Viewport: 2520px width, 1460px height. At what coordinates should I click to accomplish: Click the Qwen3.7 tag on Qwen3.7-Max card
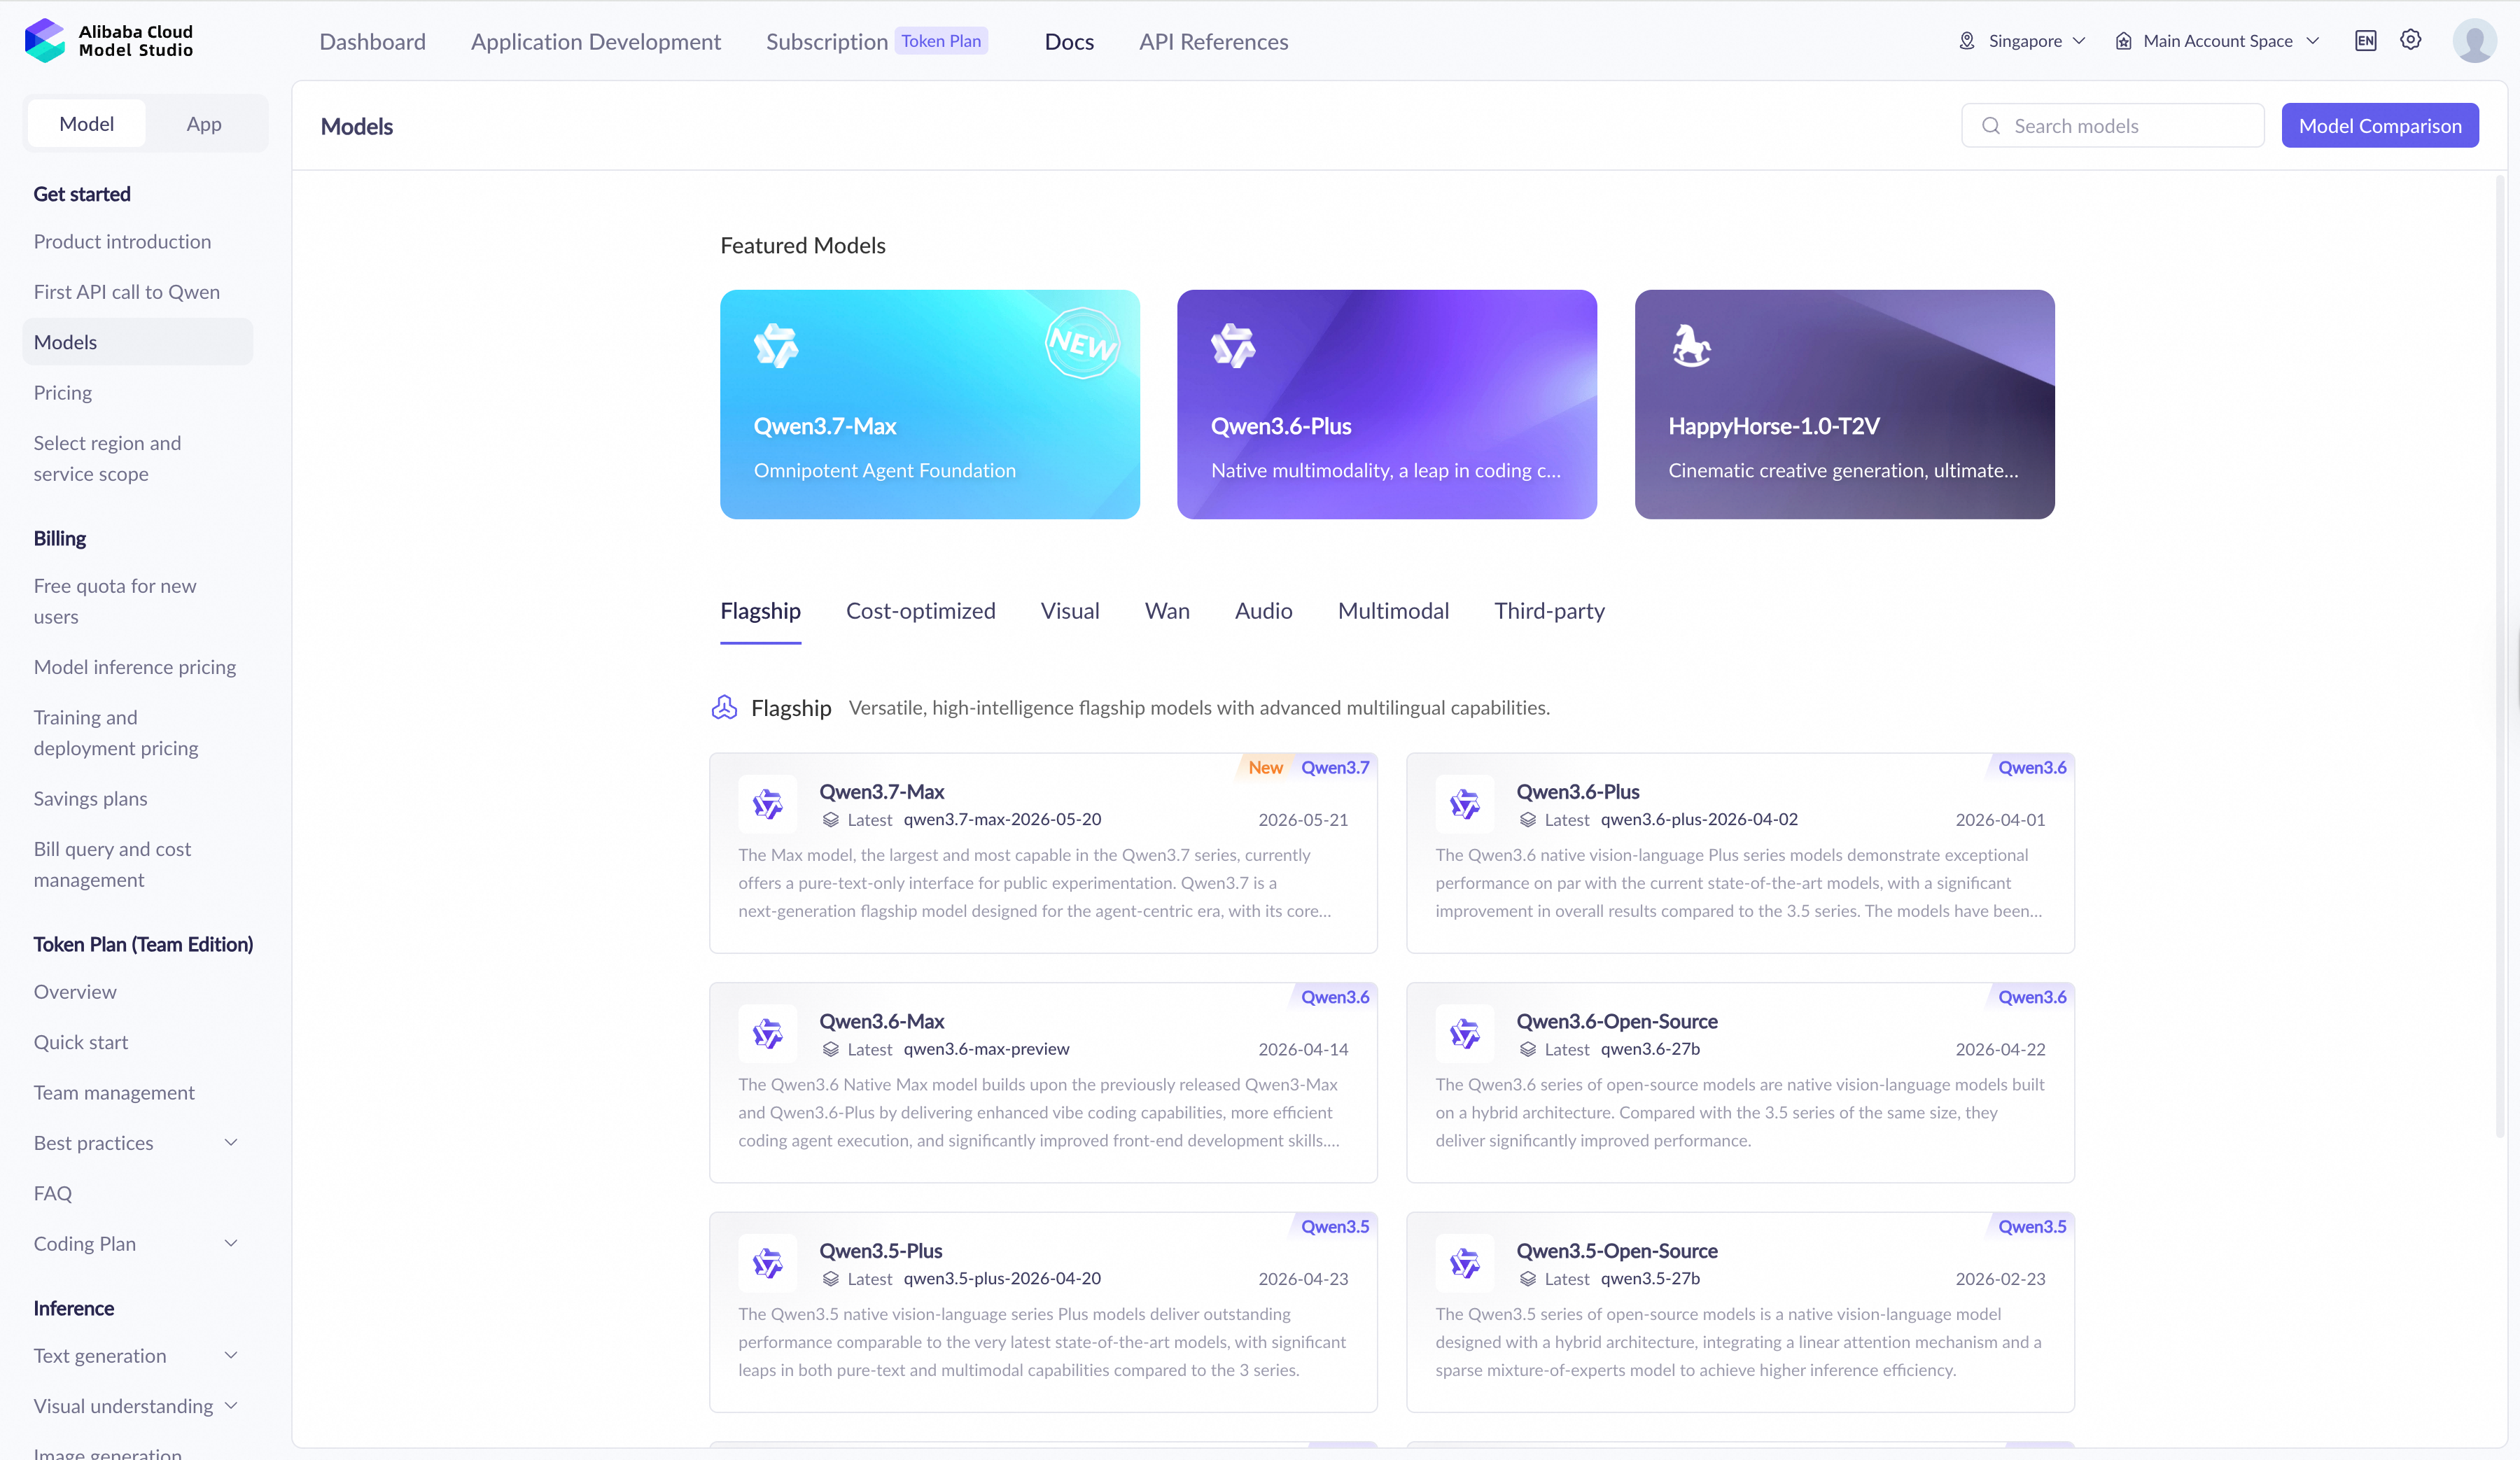(x=1335, y=768)
